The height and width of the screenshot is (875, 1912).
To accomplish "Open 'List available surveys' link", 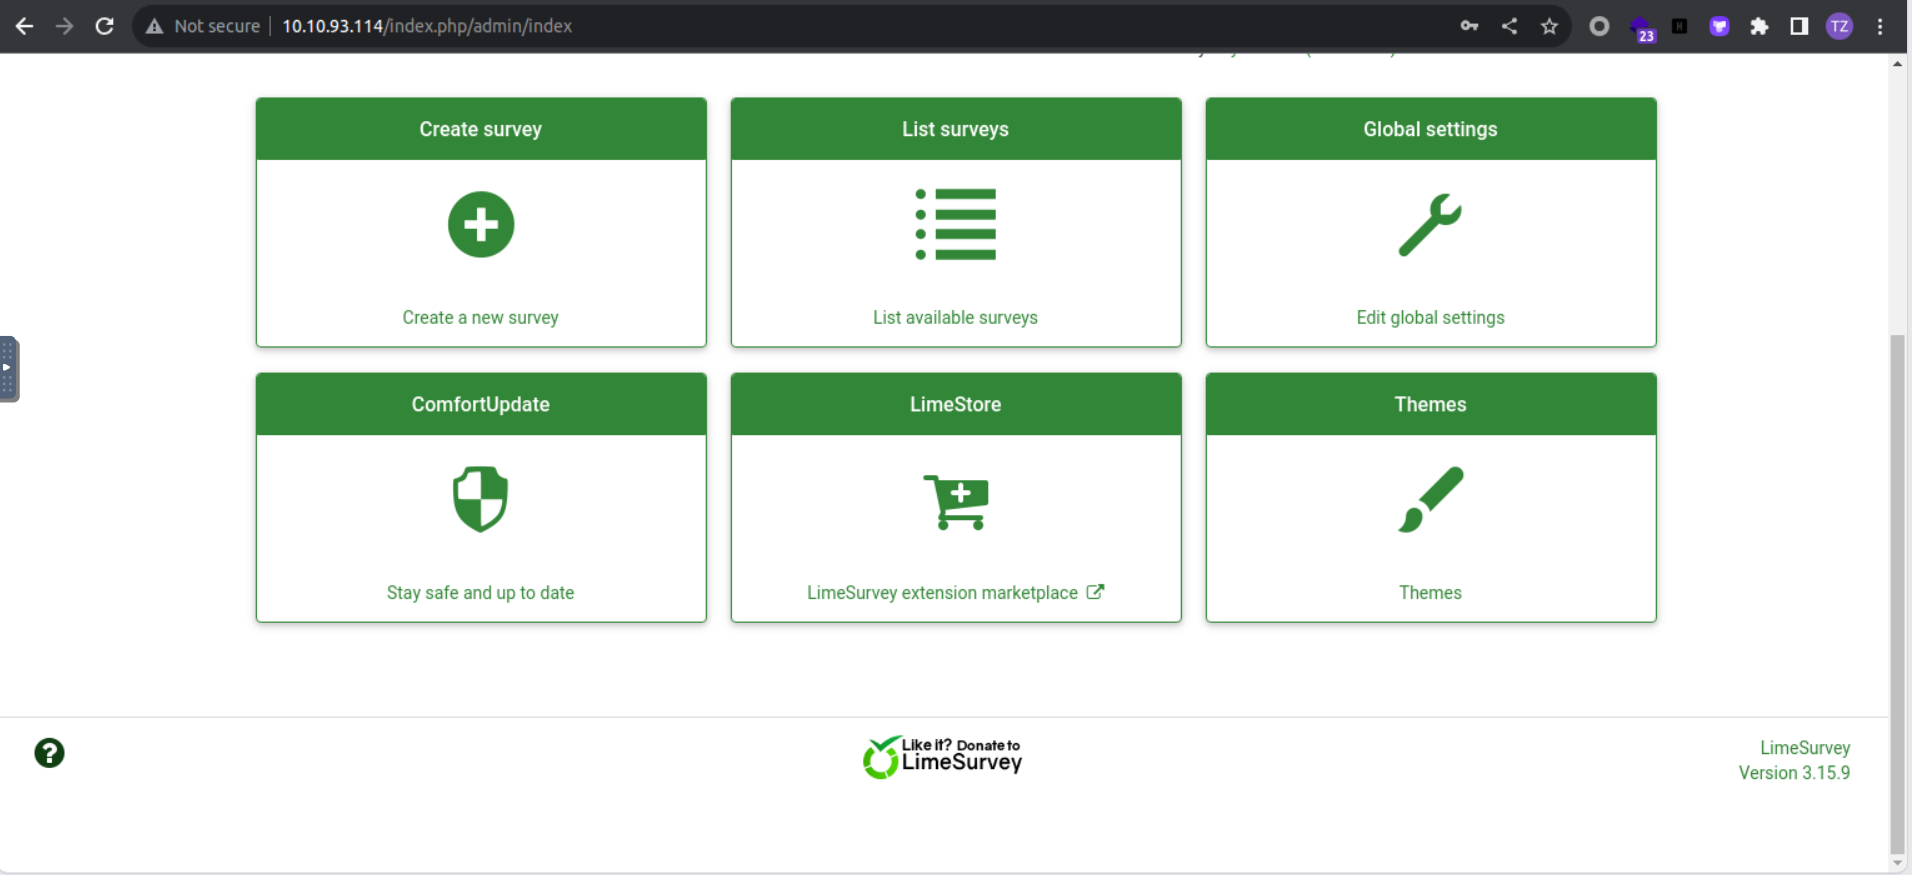I will coord(956,317).
